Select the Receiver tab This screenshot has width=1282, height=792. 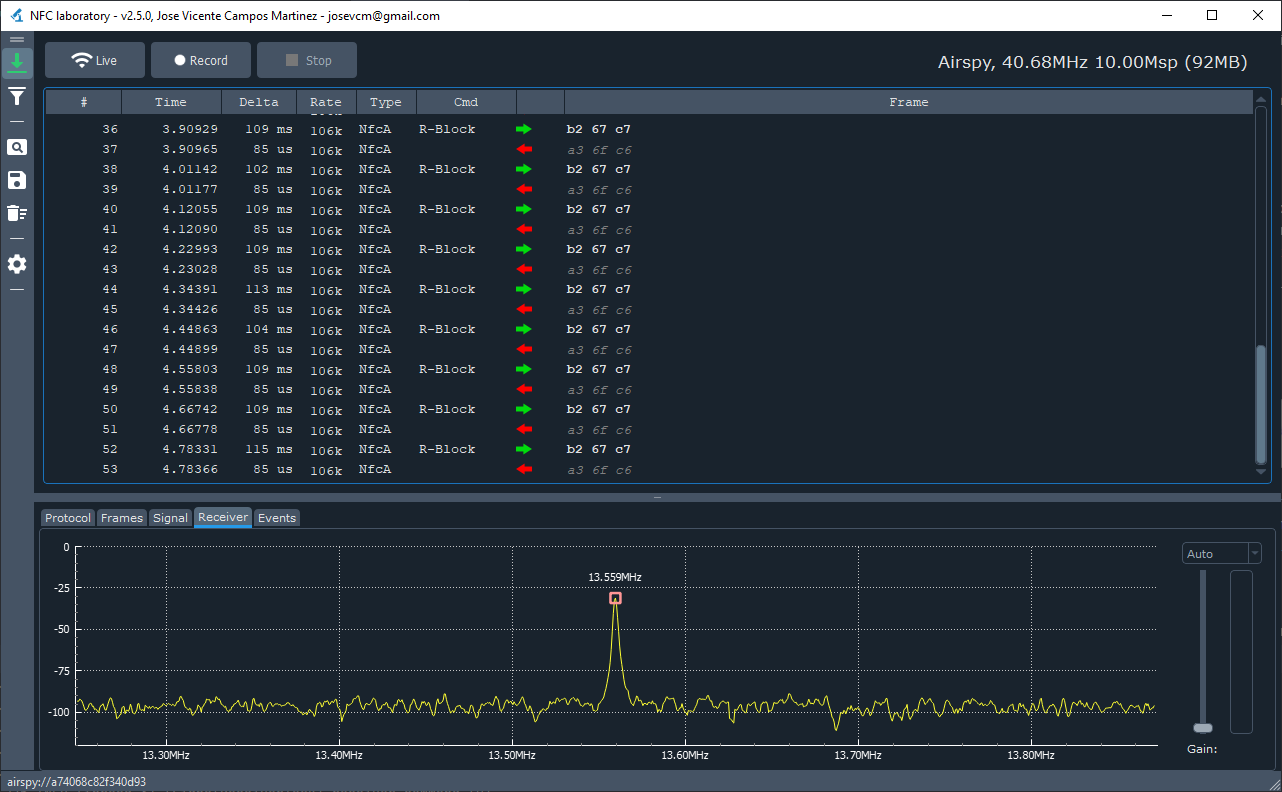click(x=223, y=517)
